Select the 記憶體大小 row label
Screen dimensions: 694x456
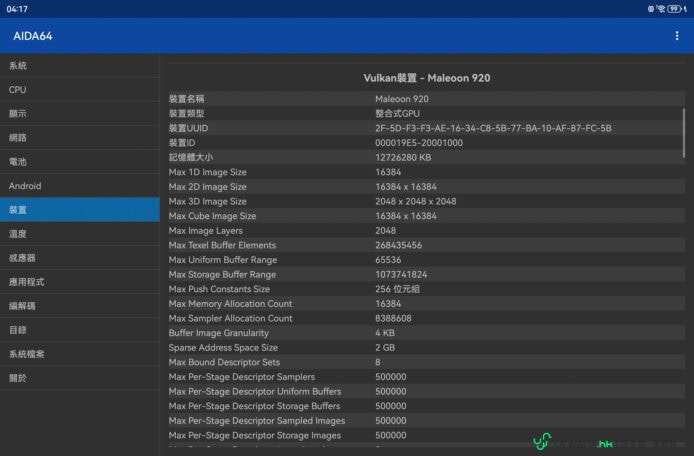191,157
